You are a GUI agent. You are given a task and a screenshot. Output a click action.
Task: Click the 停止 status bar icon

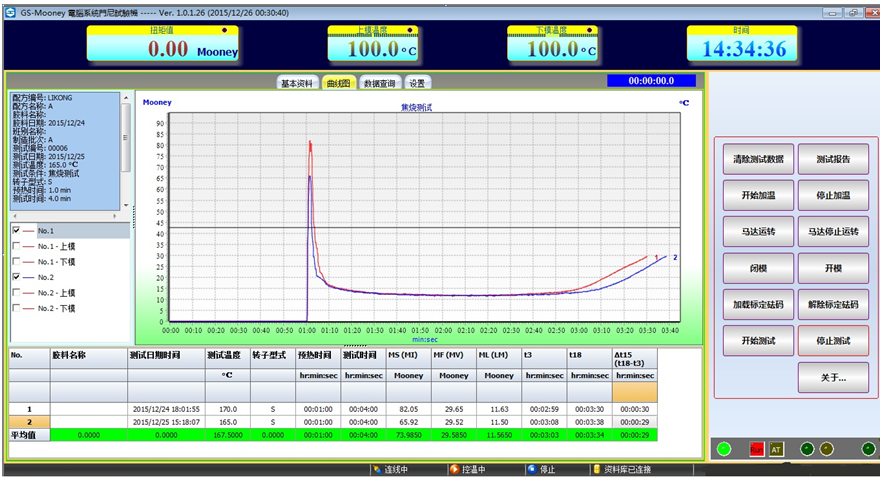(x=530, y=468)
